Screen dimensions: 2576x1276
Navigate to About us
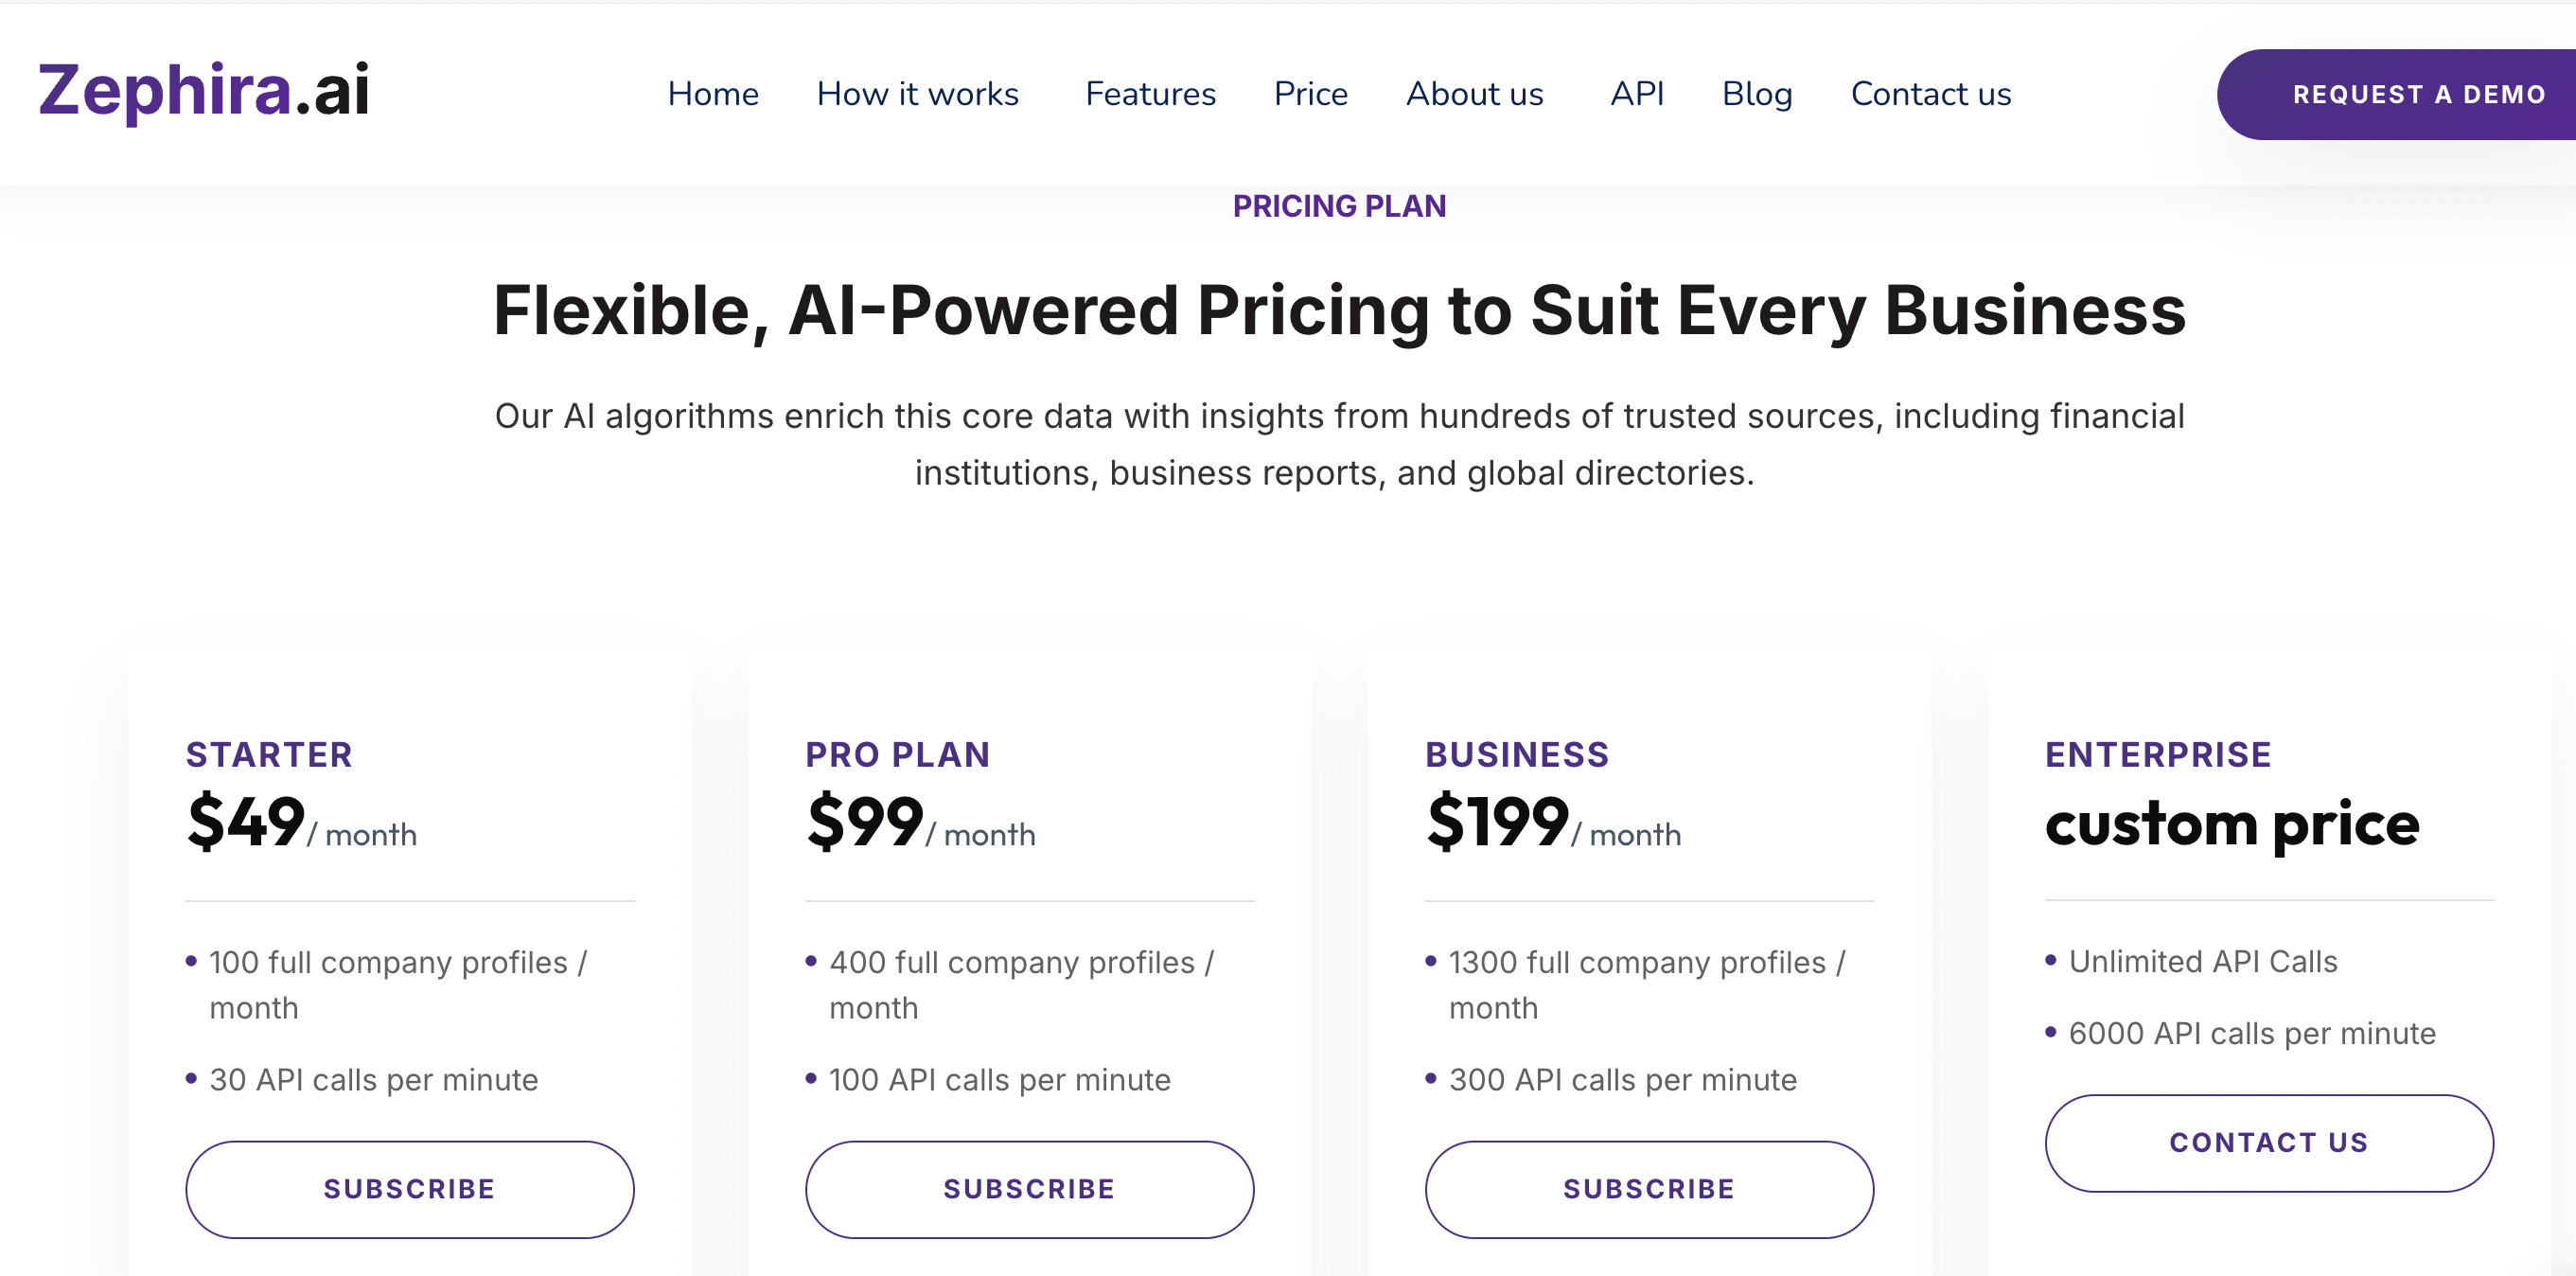[x=1474, y=94]
